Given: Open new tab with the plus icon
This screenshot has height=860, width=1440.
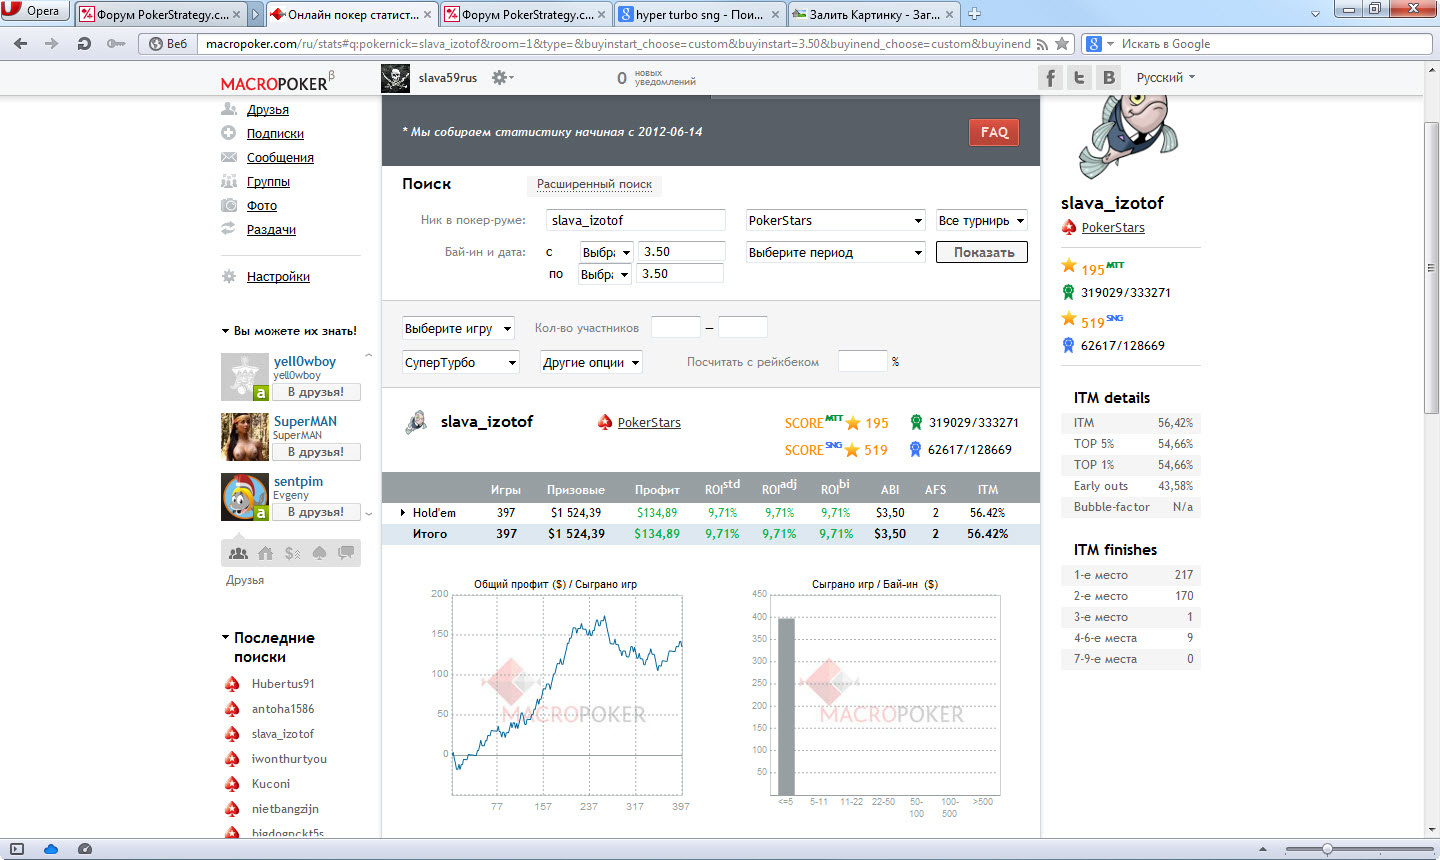Looking at the screenshot, I should (x=974, y=14).
